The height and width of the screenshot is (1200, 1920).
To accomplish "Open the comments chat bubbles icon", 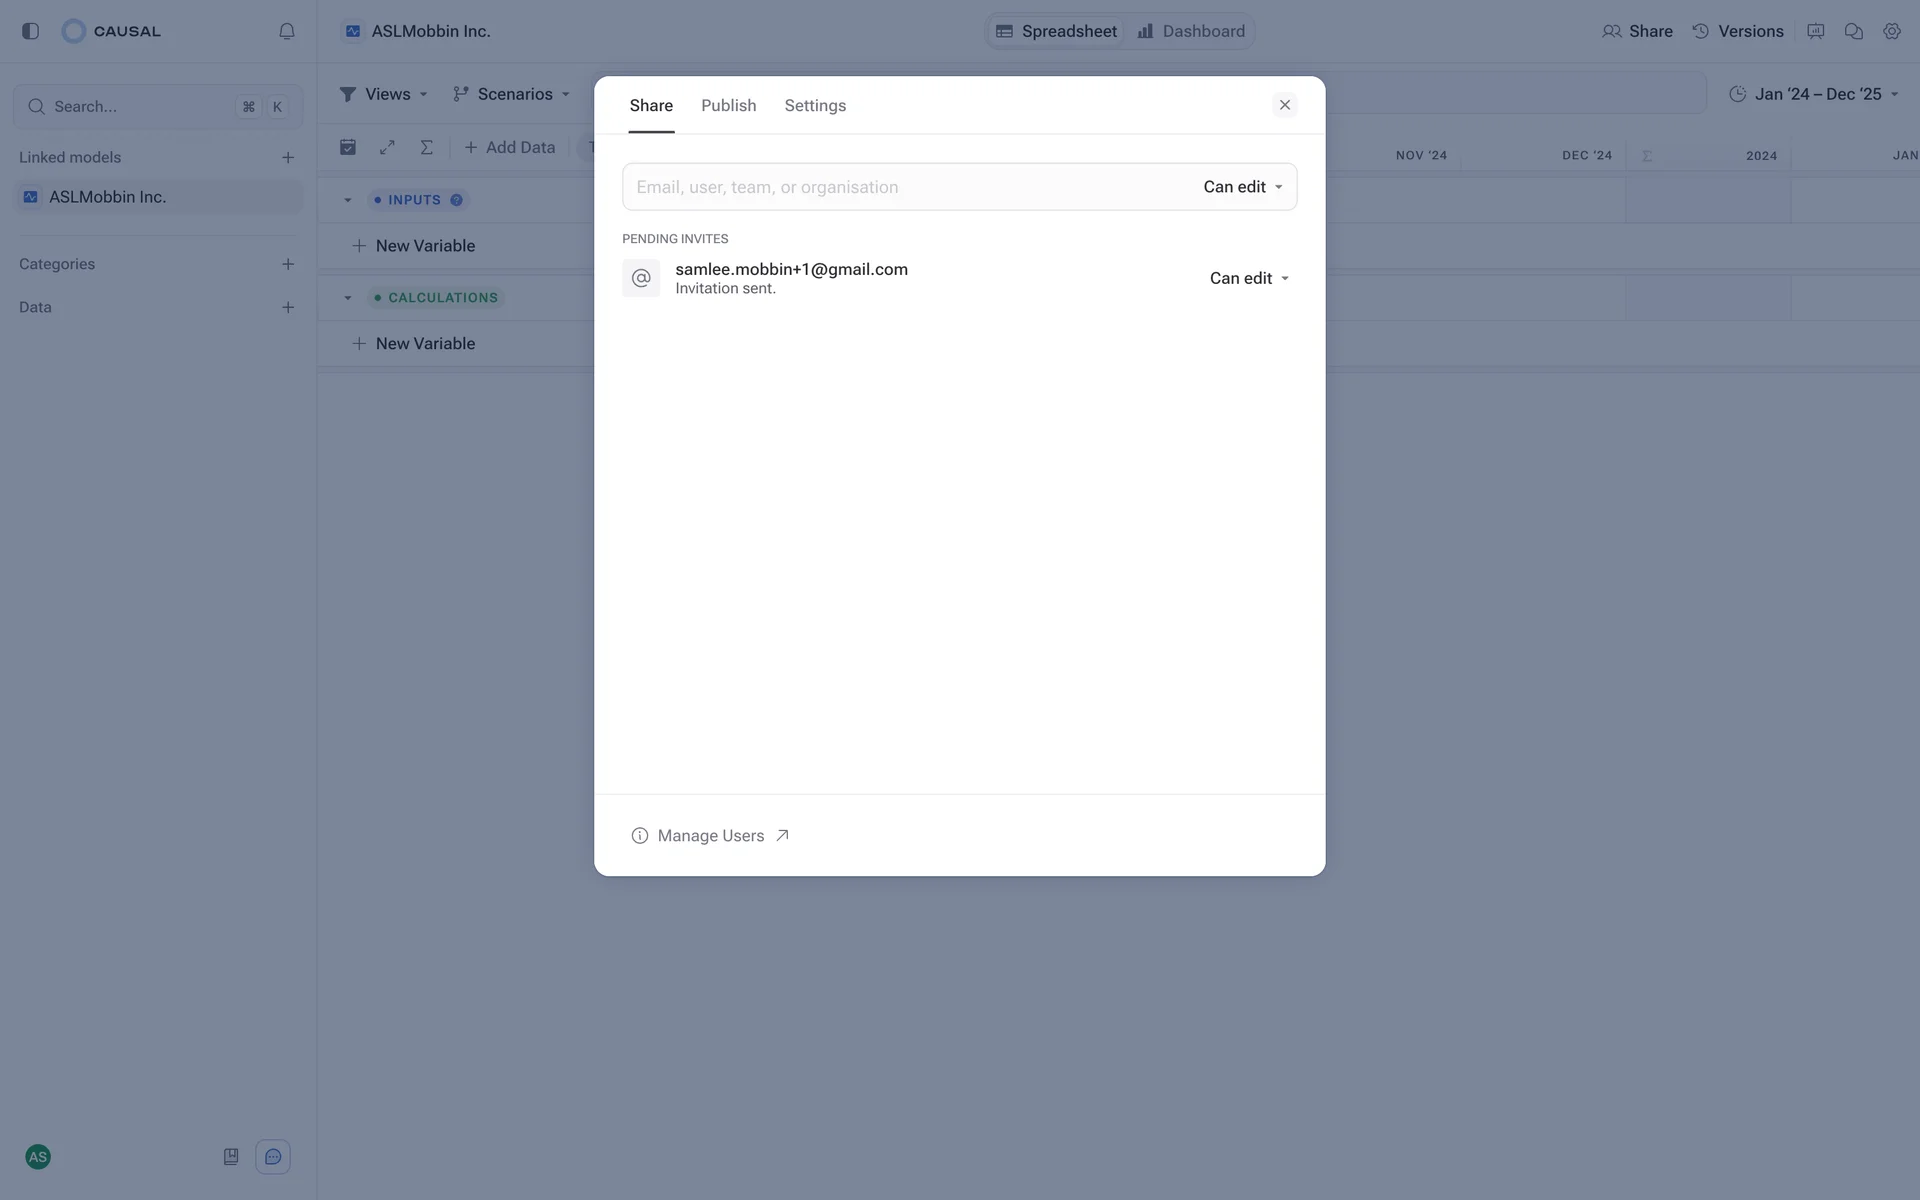I will pos(1853,31).
